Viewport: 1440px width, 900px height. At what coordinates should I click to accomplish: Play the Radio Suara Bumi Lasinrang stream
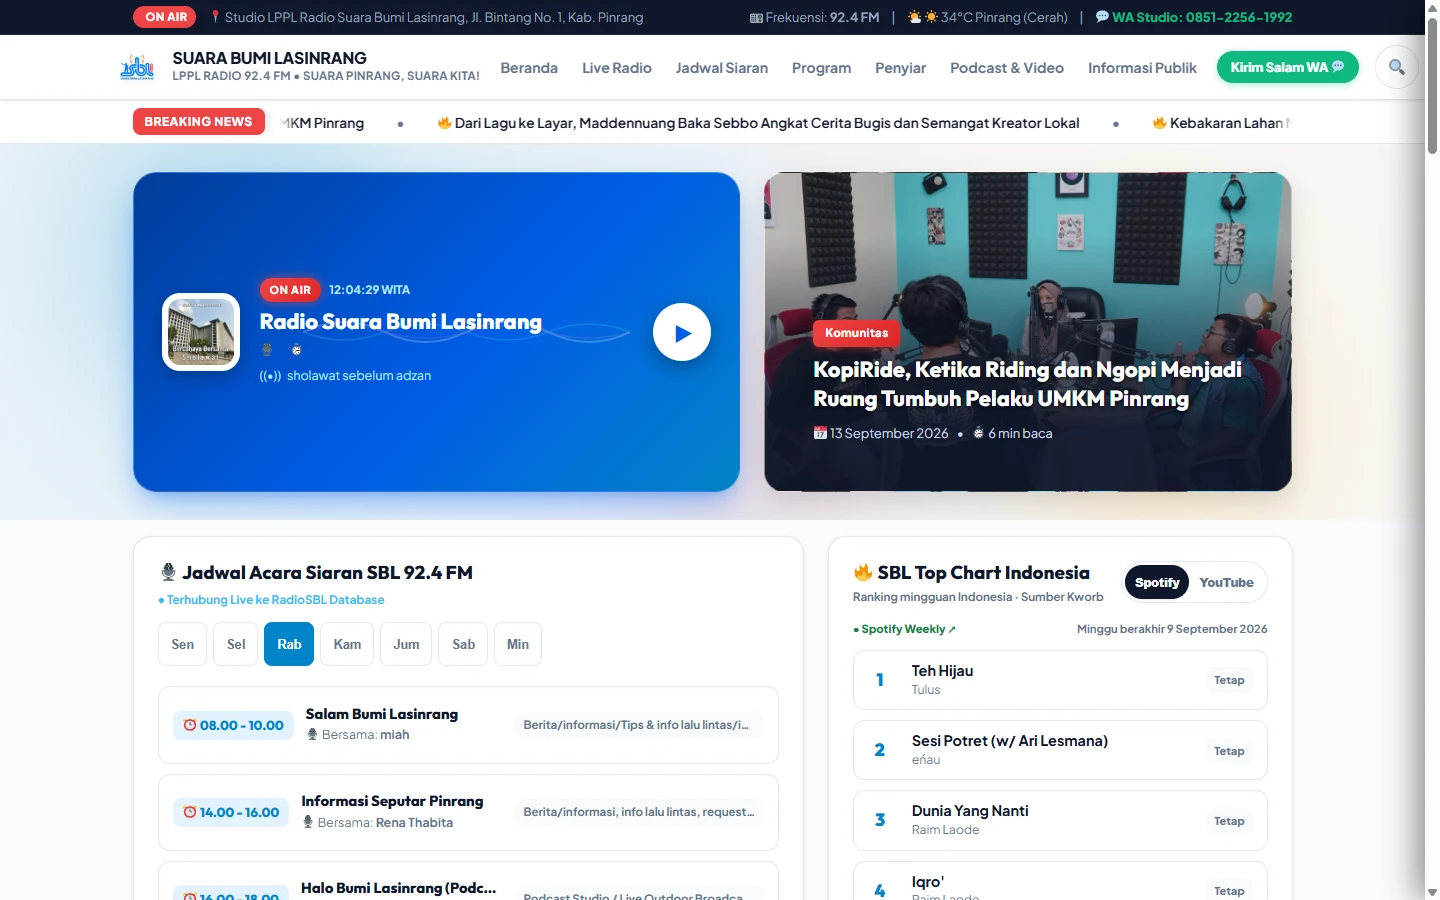pos(682,332)
